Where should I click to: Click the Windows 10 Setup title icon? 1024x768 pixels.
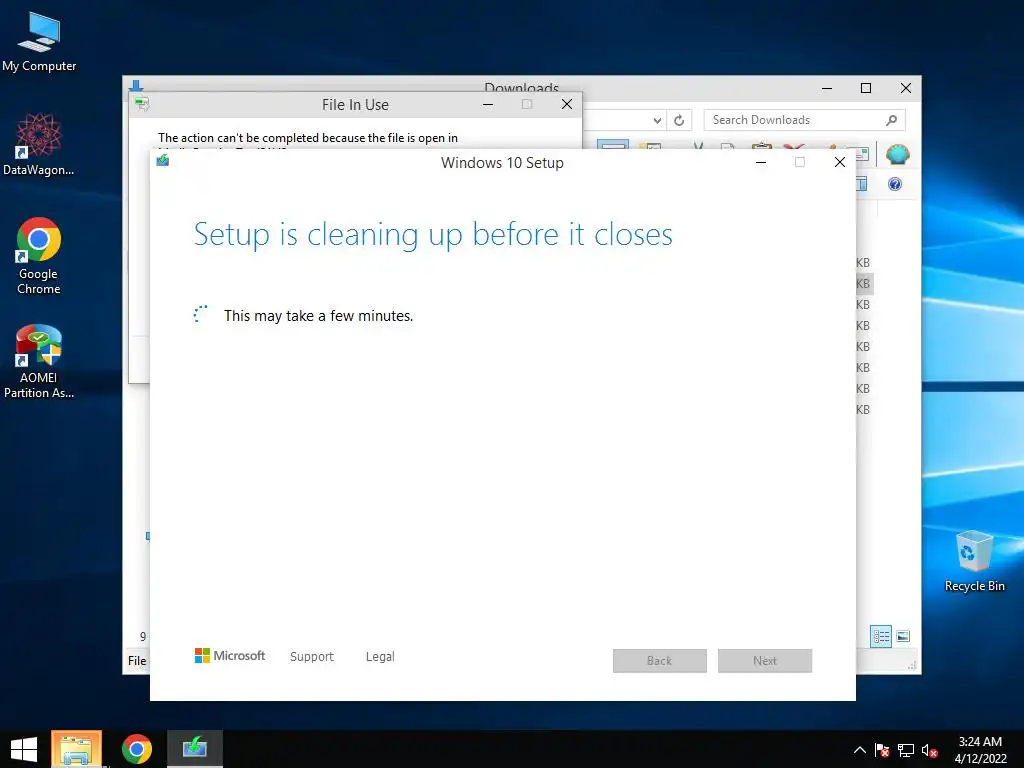(163, 160)
